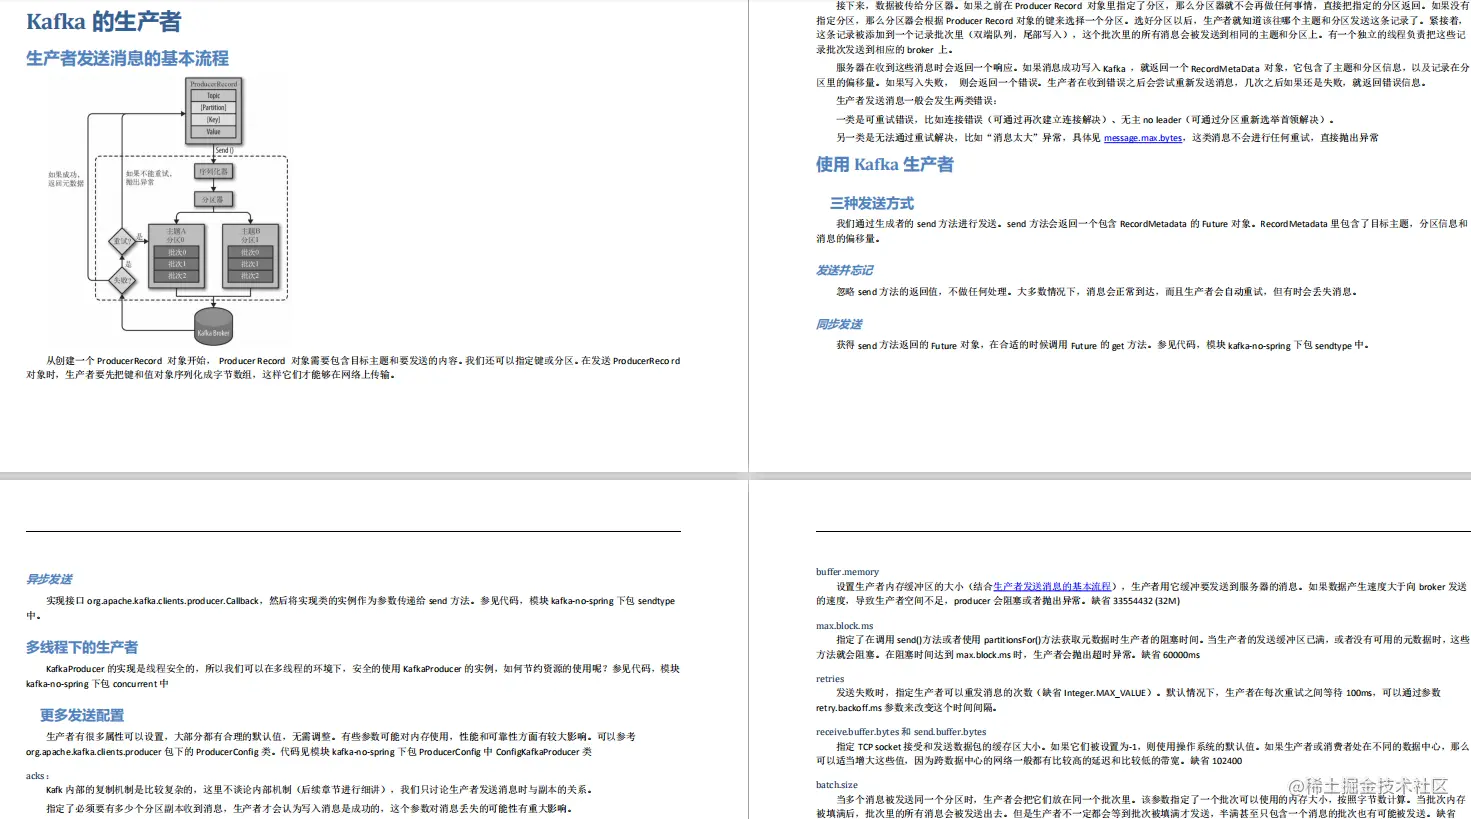Select the 更多发送配置 heading
The height and width of the screenshot is (819, 1471).
point(83,714)
